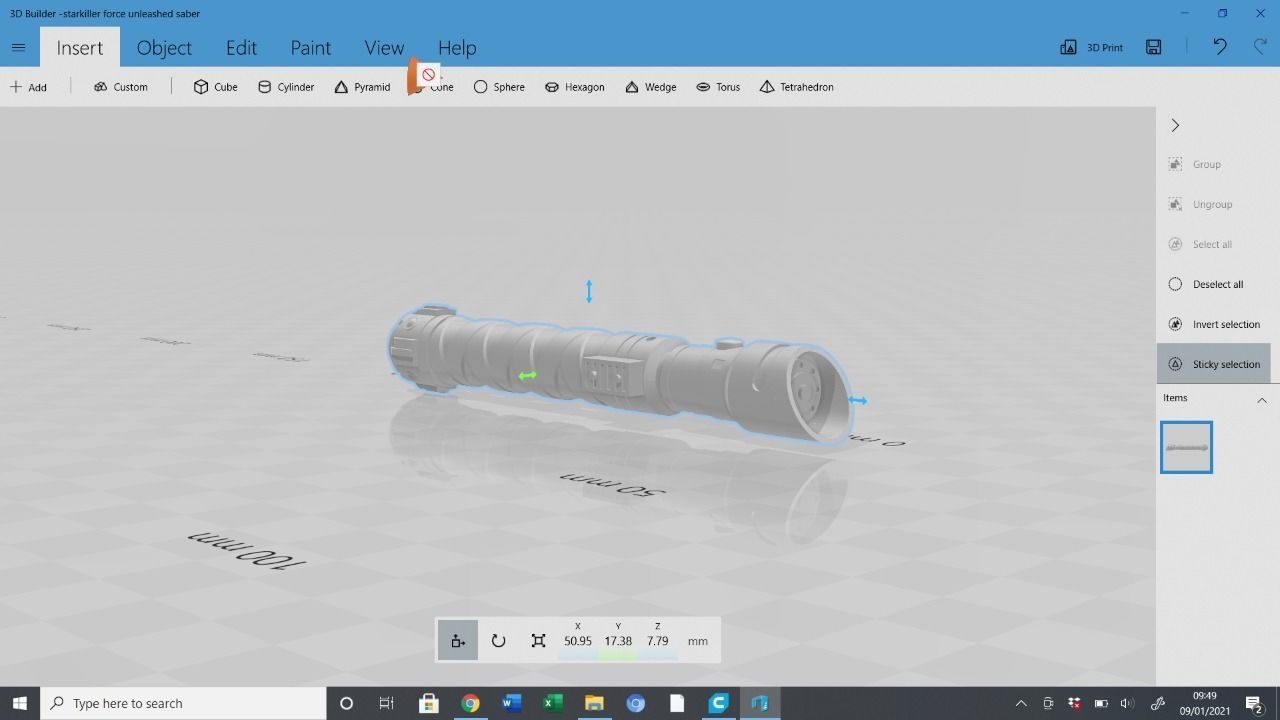This screenshot has height=720, width=1280.
Task: Open File Explorer from the taskbar
Action: [x=594, y=703]
